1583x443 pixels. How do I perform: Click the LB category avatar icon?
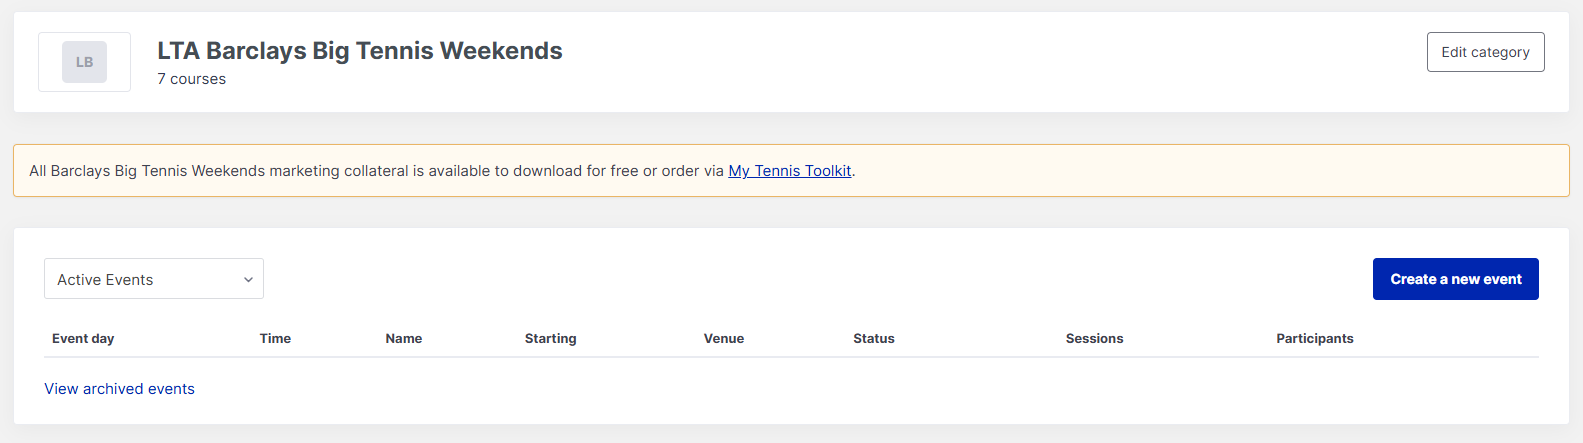click(84, 62)
